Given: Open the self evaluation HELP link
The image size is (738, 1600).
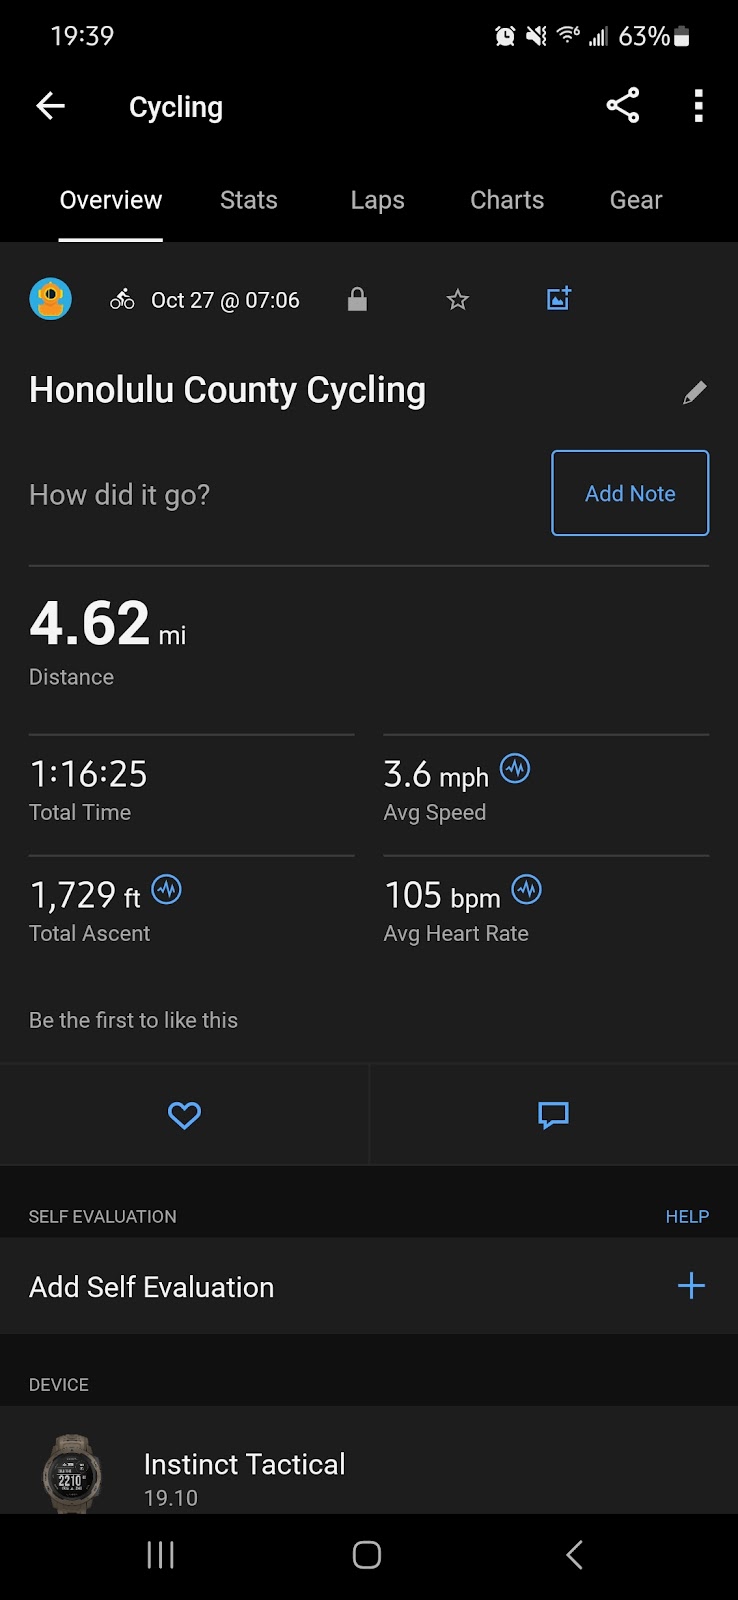Looking at the screenshot, I should pyautogui.click(x=687, y=1216).
